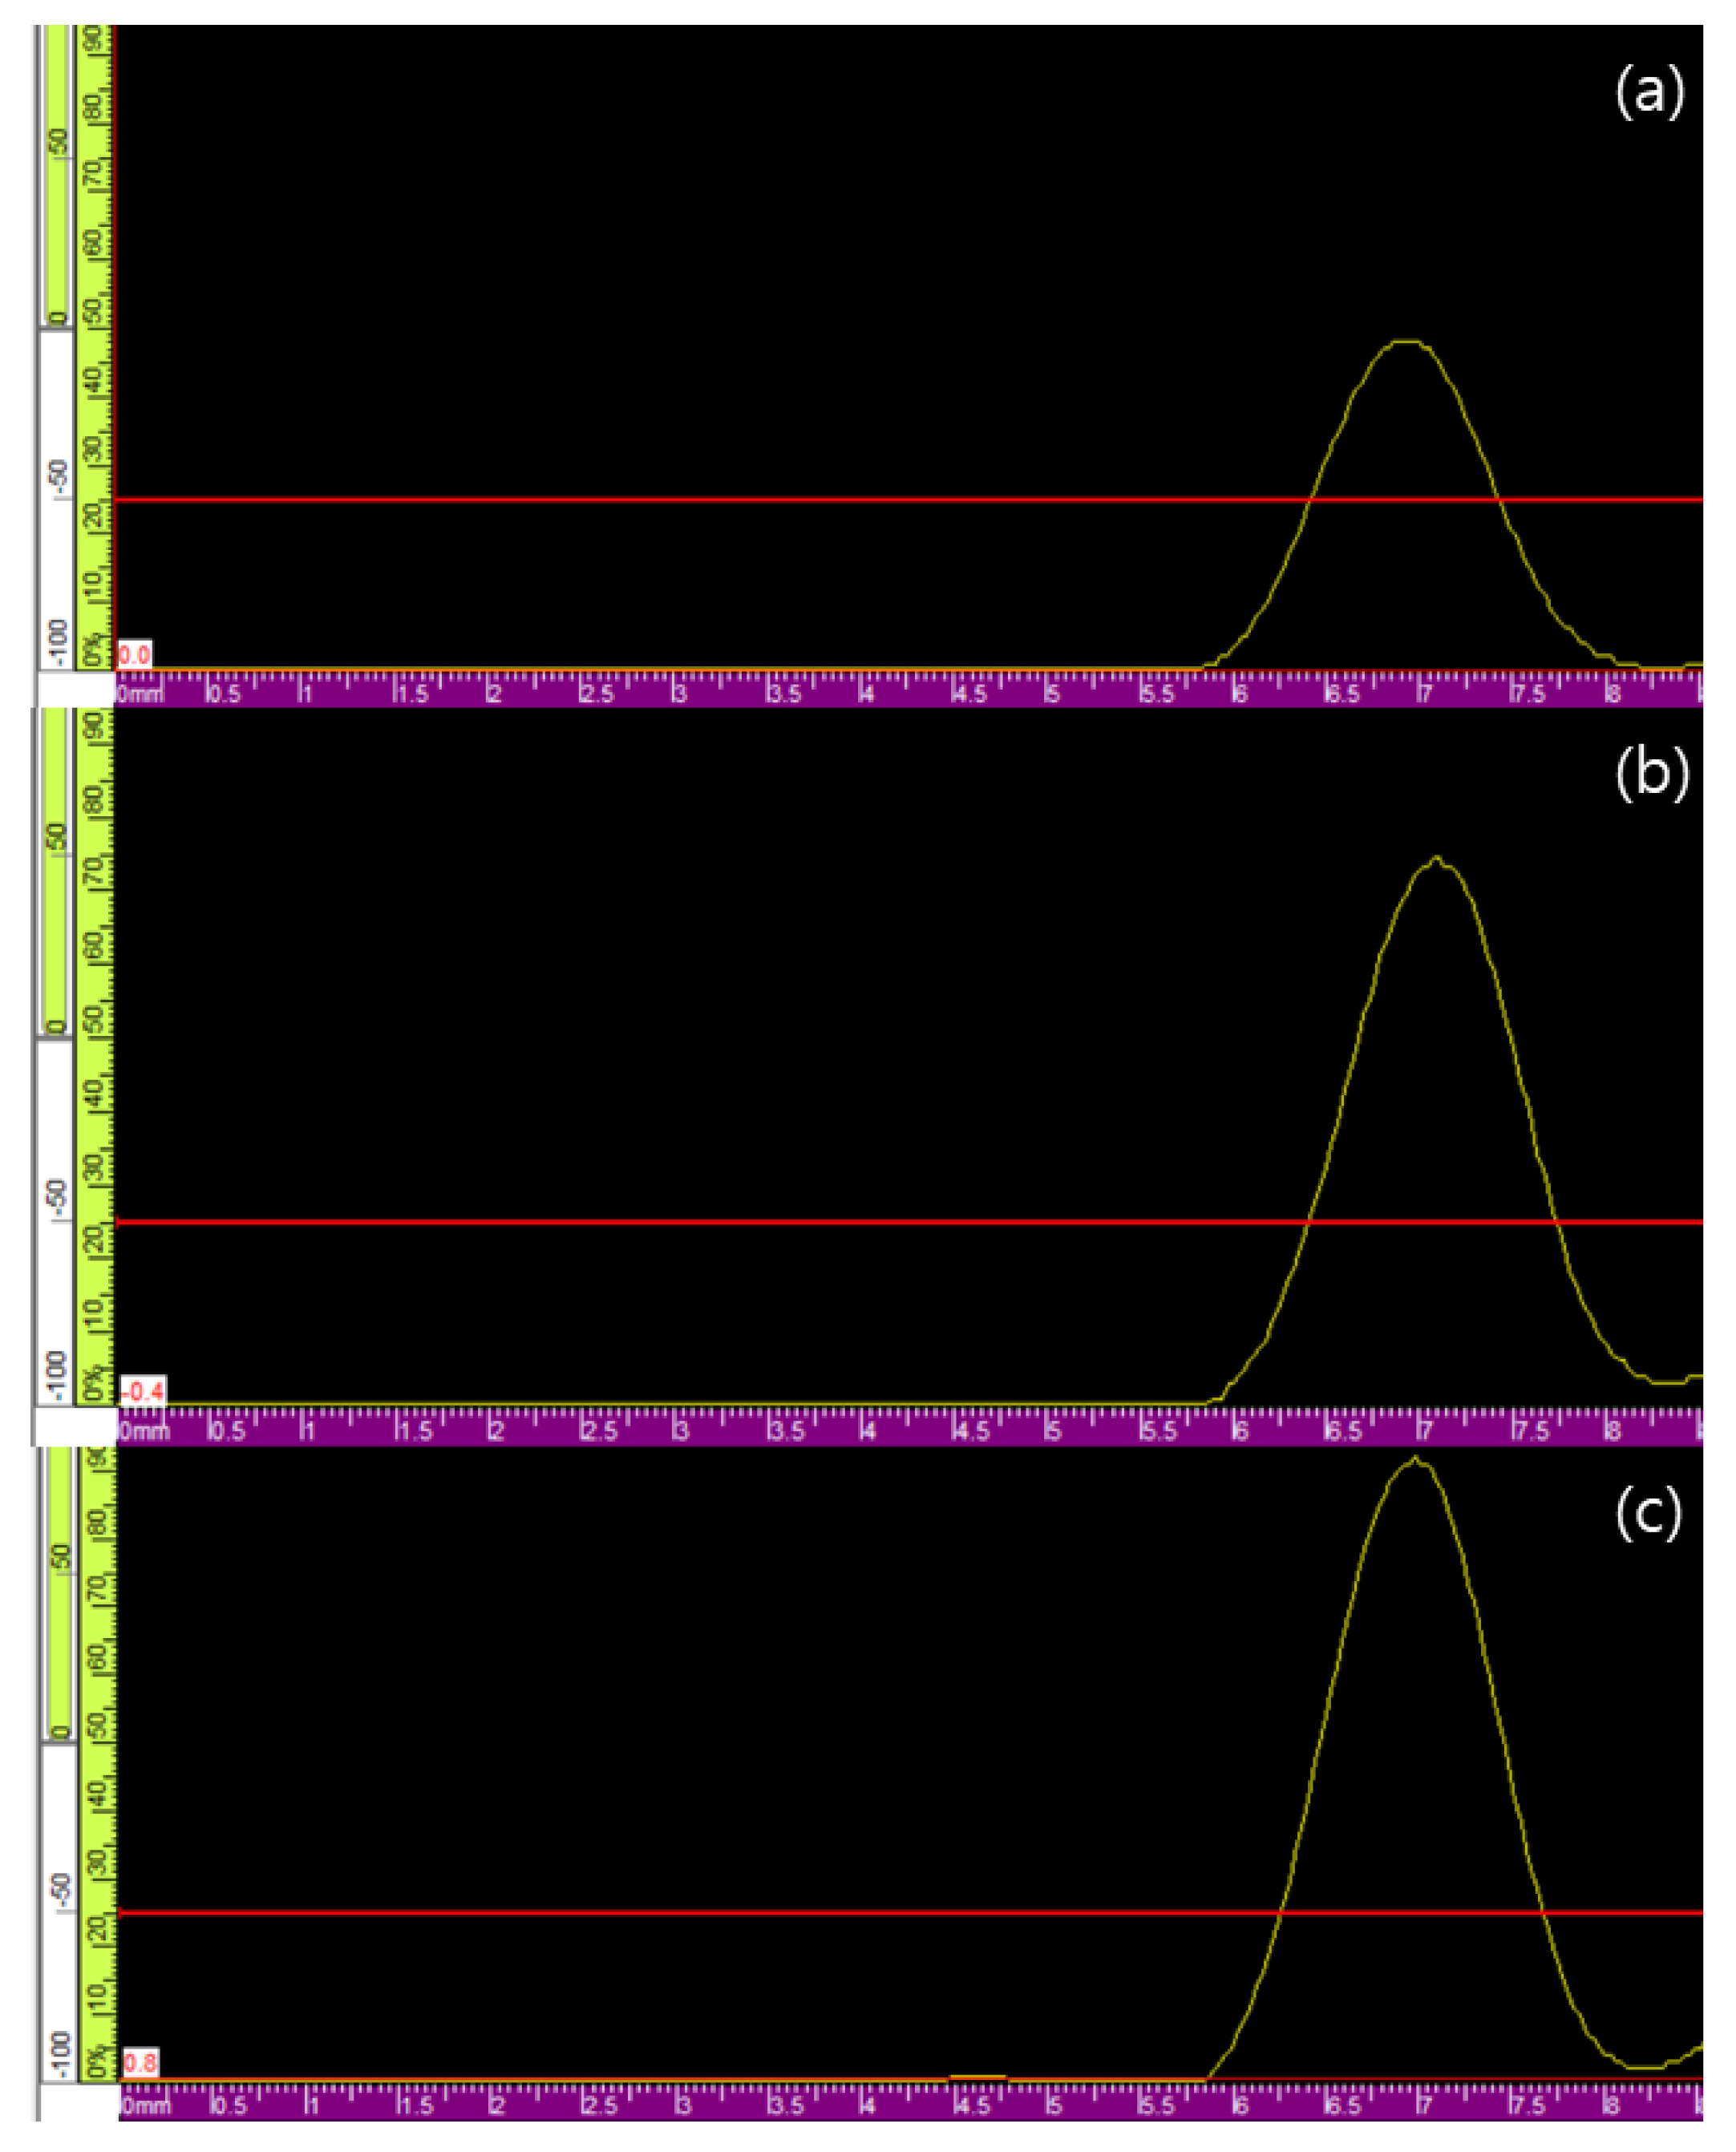Viewport: 1736px width, 2152px height.
Task: Select the red gate line in panel (b)
Action: (700, 1222)
